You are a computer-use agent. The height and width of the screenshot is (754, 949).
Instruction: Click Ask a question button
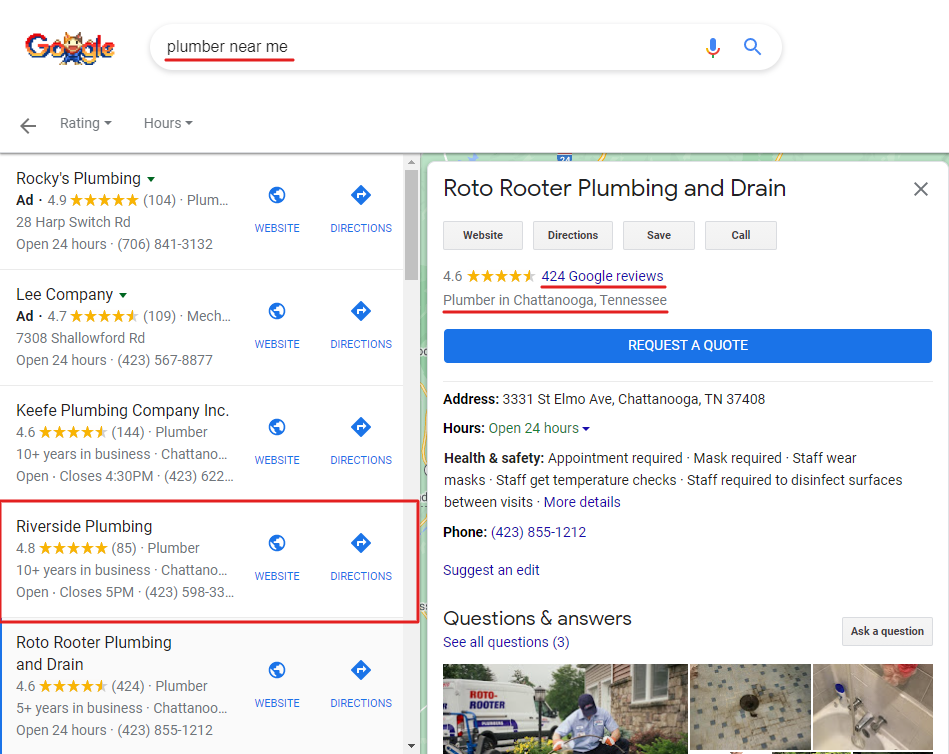887,631
